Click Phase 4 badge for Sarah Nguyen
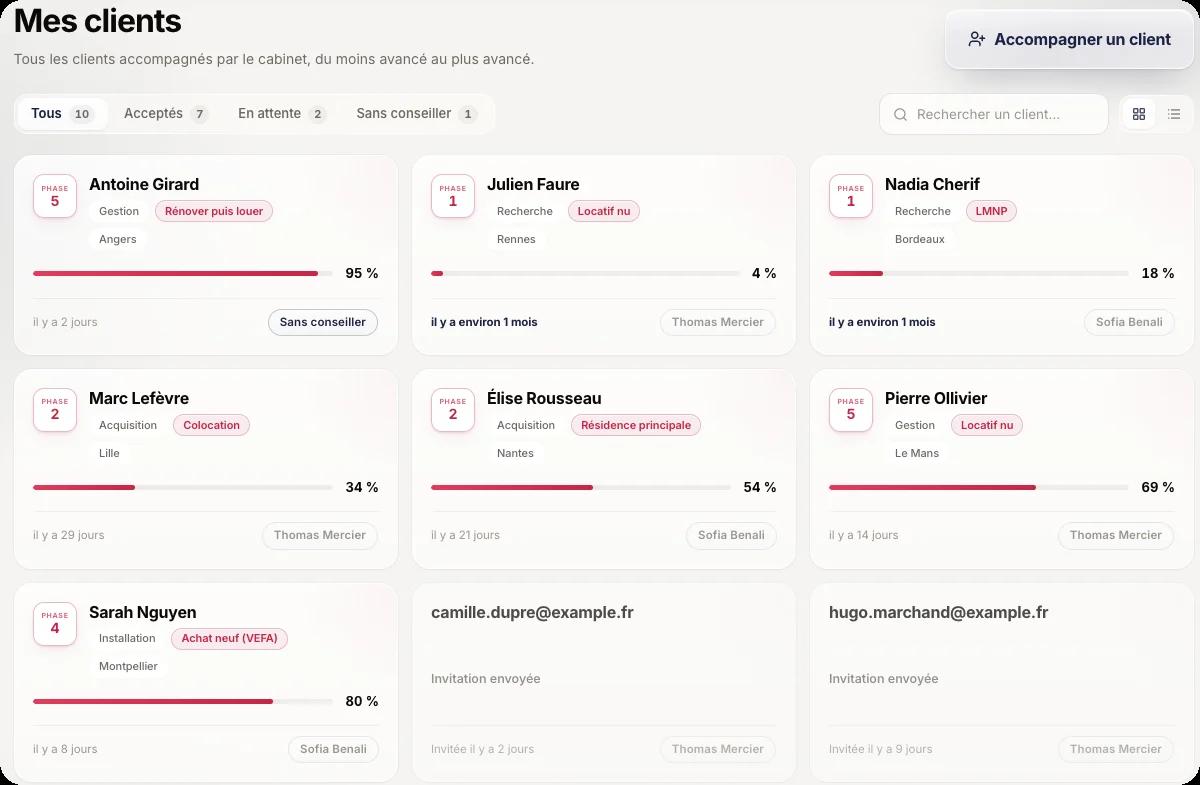The width and height of the screenshot is (1200, 785). point(55,624)
